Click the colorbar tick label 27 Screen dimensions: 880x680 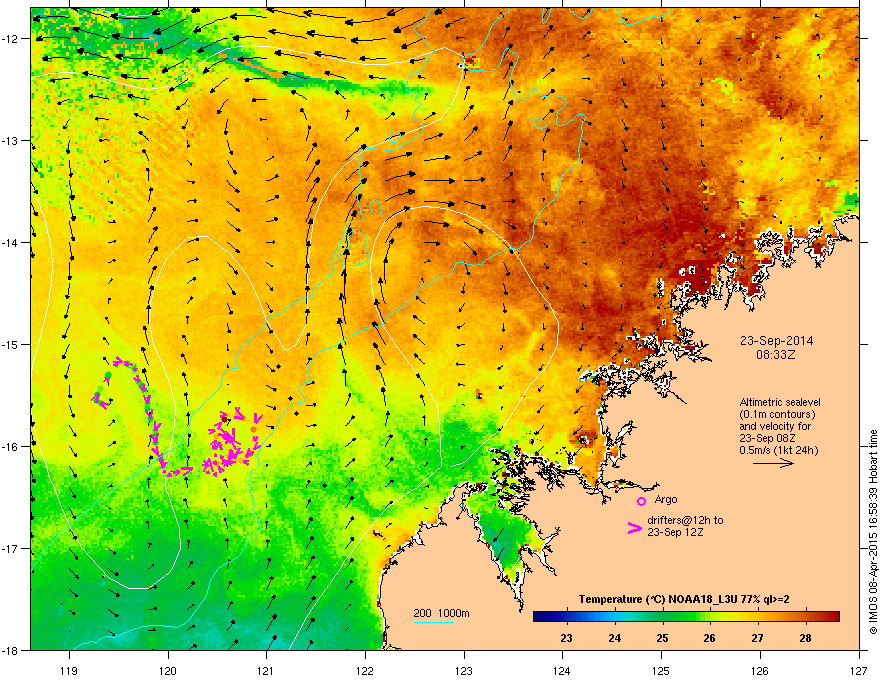tap(758, 638)
